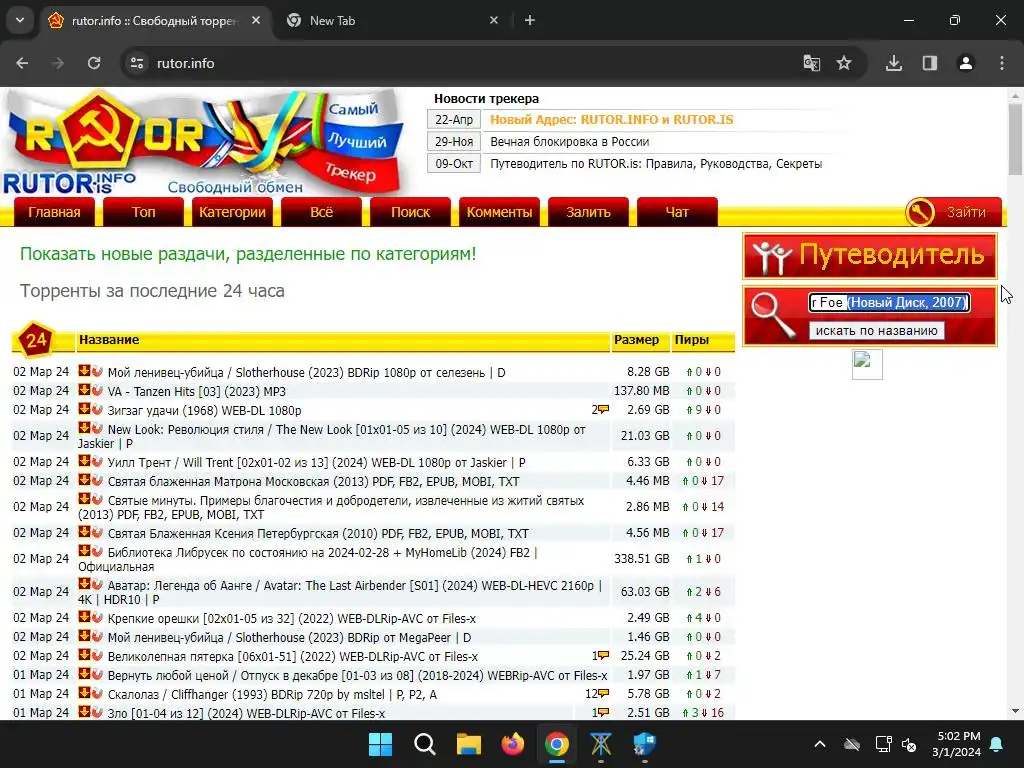Open Chrome downloads icon
This screenshot has width=1024, height=768.
[x=894, y=63]
